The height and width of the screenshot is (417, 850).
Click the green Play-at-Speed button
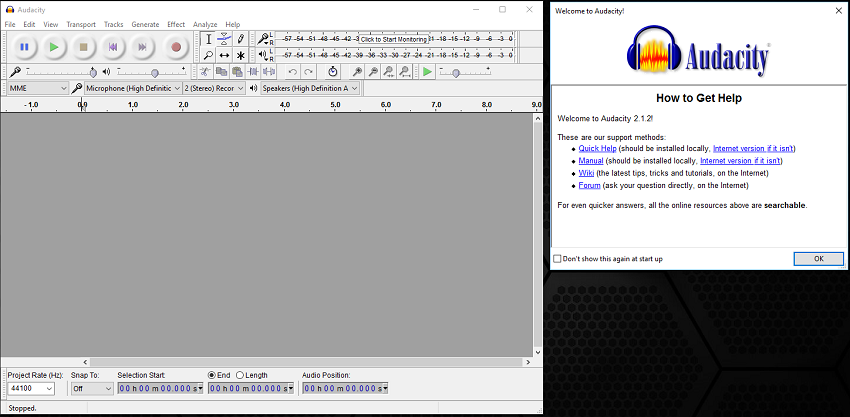click(x=428, y=72)
